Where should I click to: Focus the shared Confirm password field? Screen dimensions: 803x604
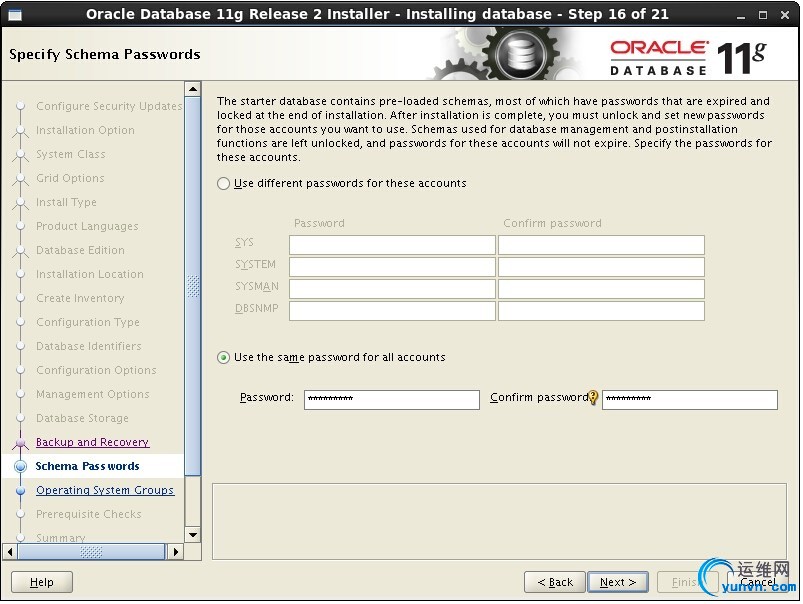690,400
